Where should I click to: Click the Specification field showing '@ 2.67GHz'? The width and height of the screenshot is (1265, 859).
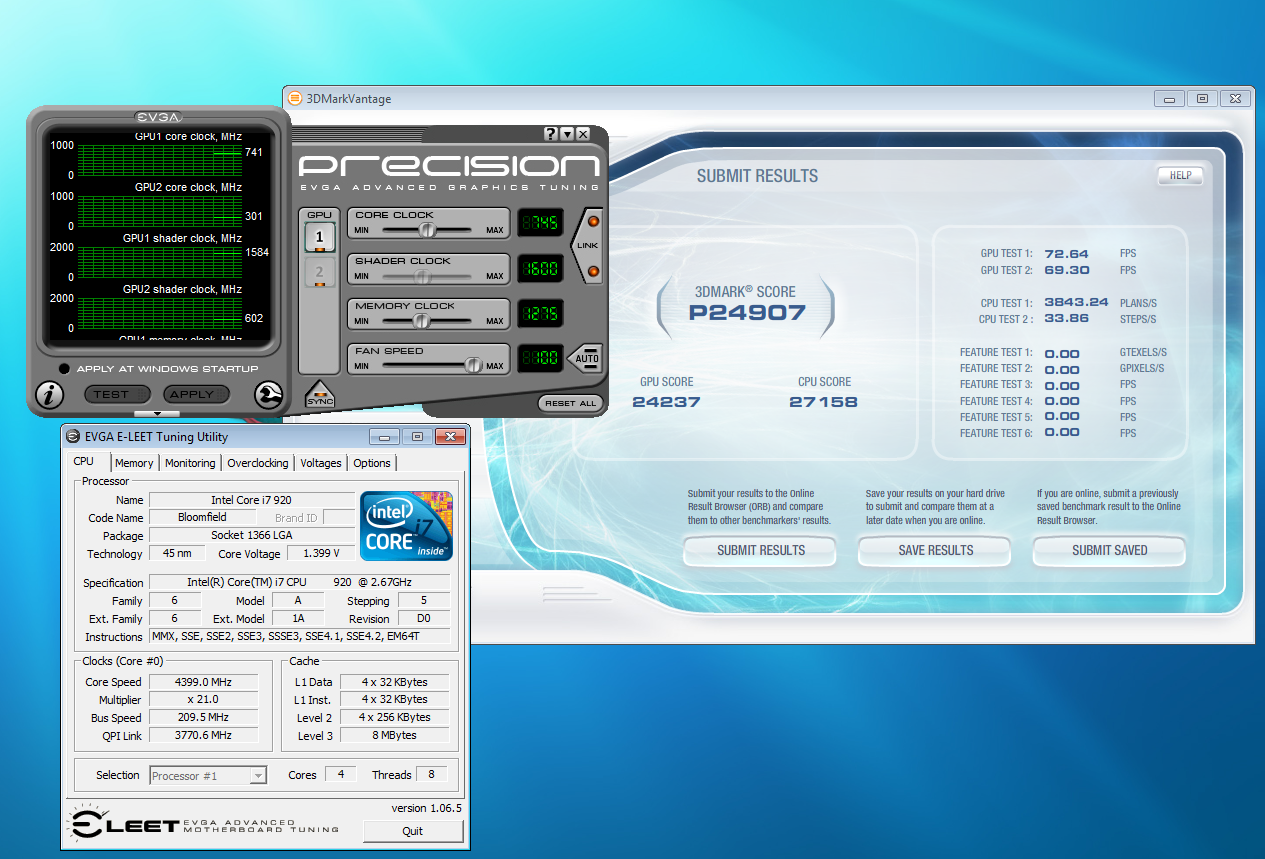tap(300, 582)
